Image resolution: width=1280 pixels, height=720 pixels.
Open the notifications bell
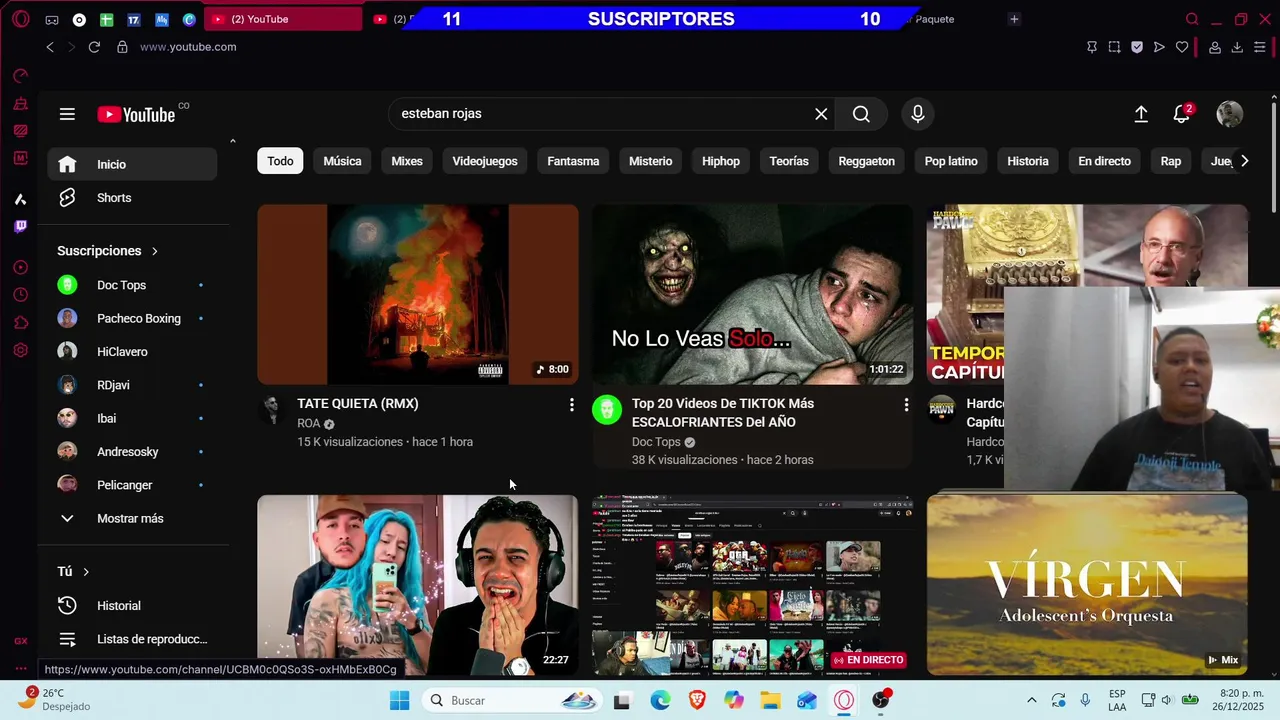click(1182, 114)
